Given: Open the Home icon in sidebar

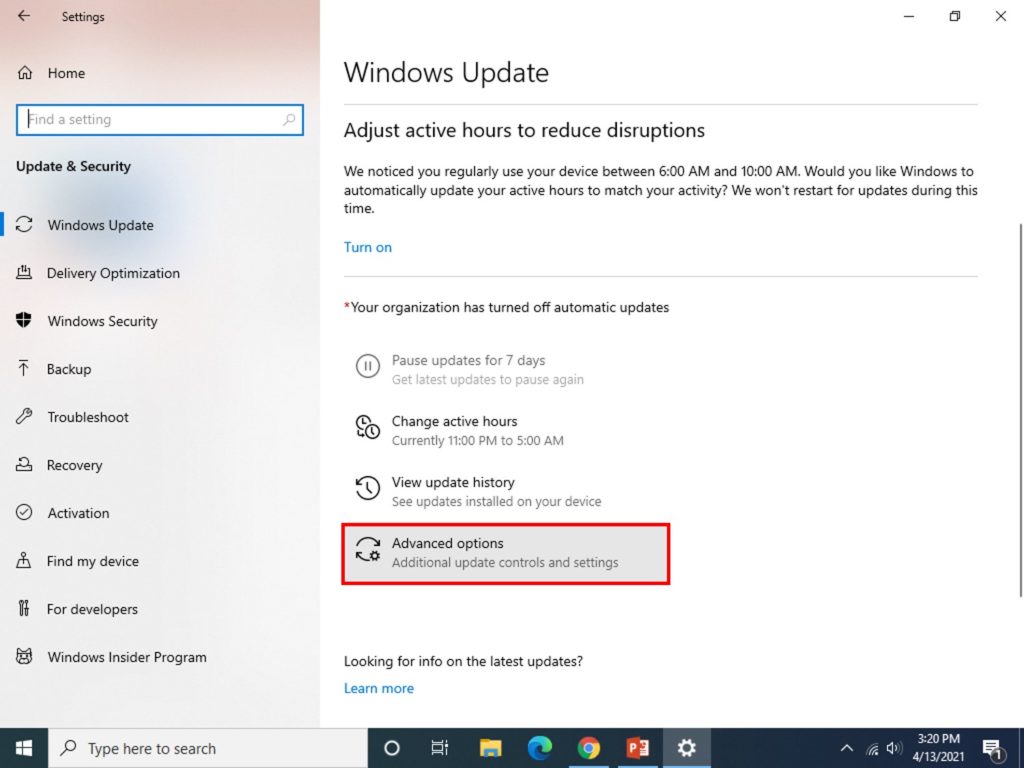Looking at the screenshot, I should (x=25, y=73).
